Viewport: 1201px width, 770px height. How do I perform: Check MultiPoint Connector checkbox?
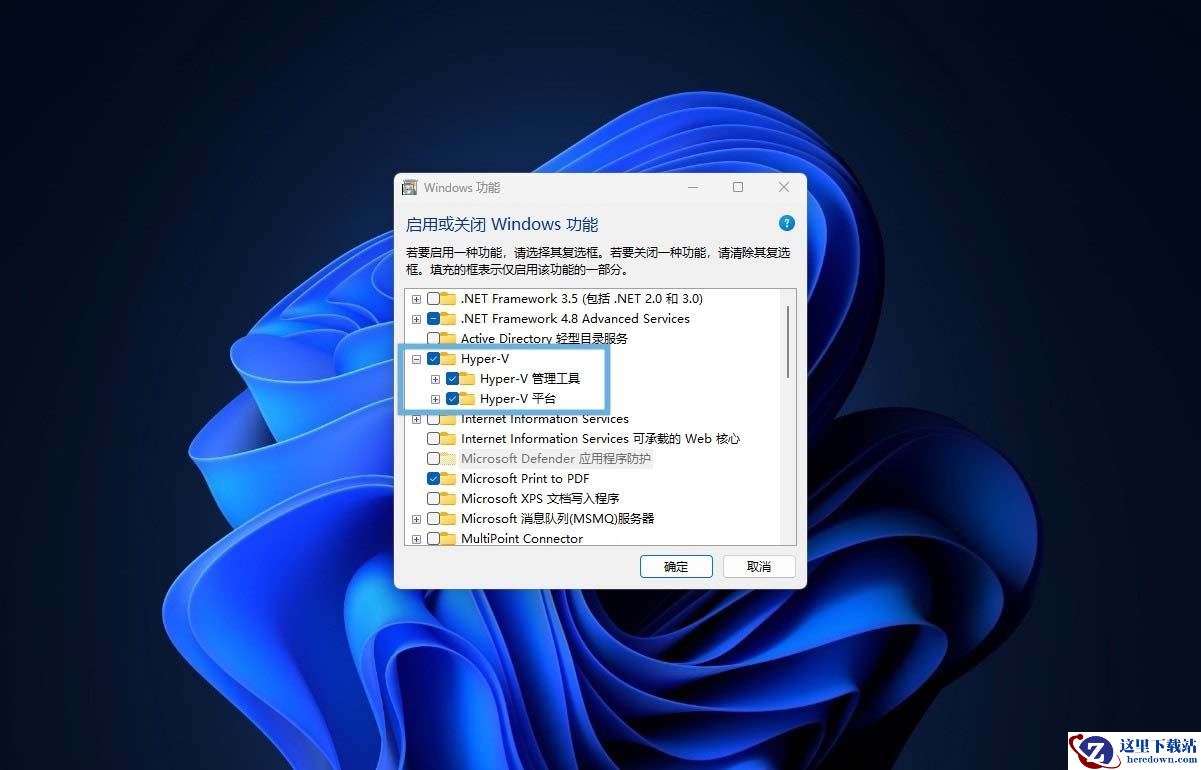(x=433, y=538)
